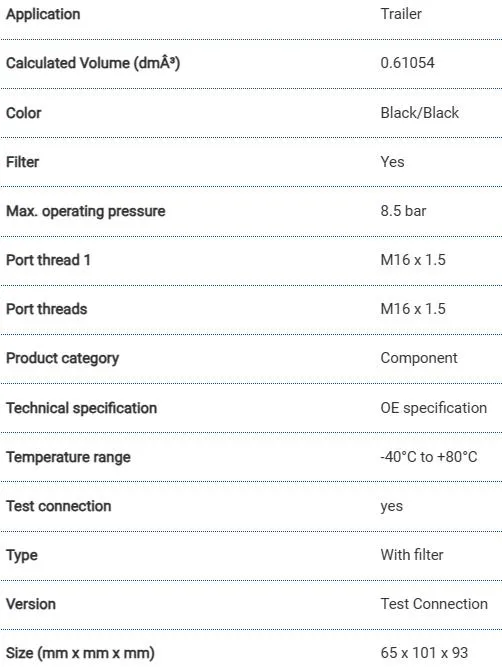This screenshot has height=667, width=502.
Task: Click the Temperature range value -40°C to +80°C
Action: pos(428,457)
